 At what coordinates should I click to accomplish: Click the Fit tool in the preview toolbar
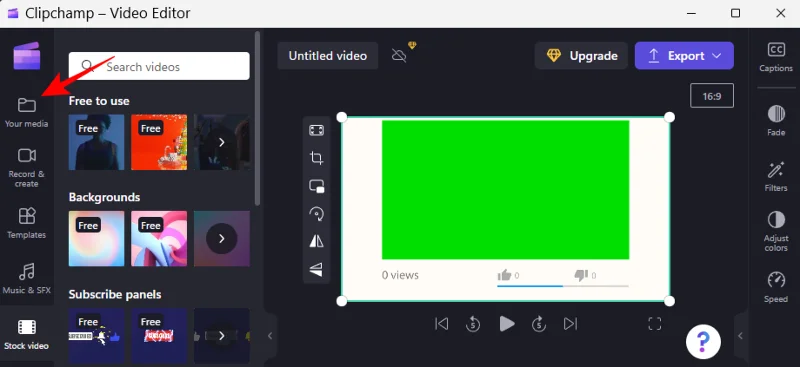coord(316,130)
